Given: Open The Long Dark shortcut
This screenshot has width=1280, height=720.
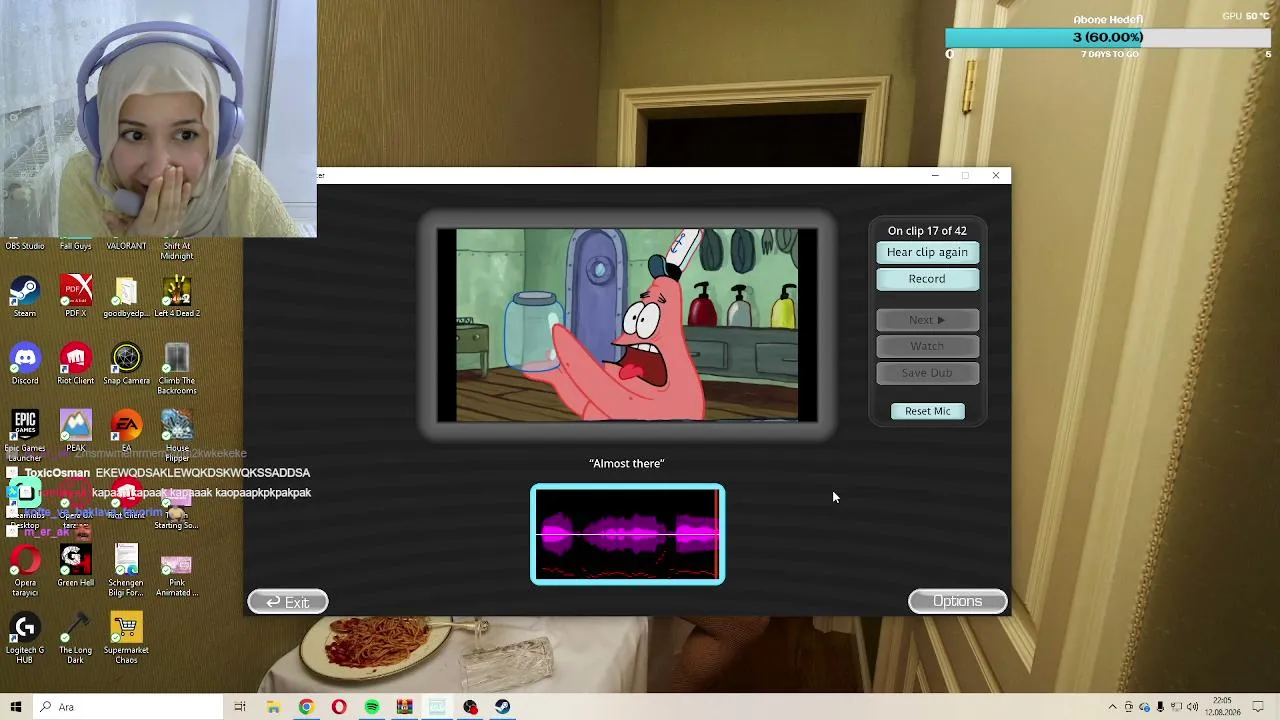Looking at the screenshot, I should coord(76,638).
